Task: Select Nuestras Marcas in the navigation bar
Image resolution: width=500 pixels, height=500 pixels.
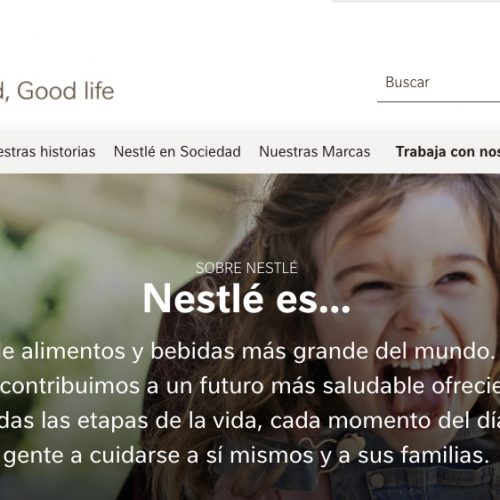Action: coord(315,152)
